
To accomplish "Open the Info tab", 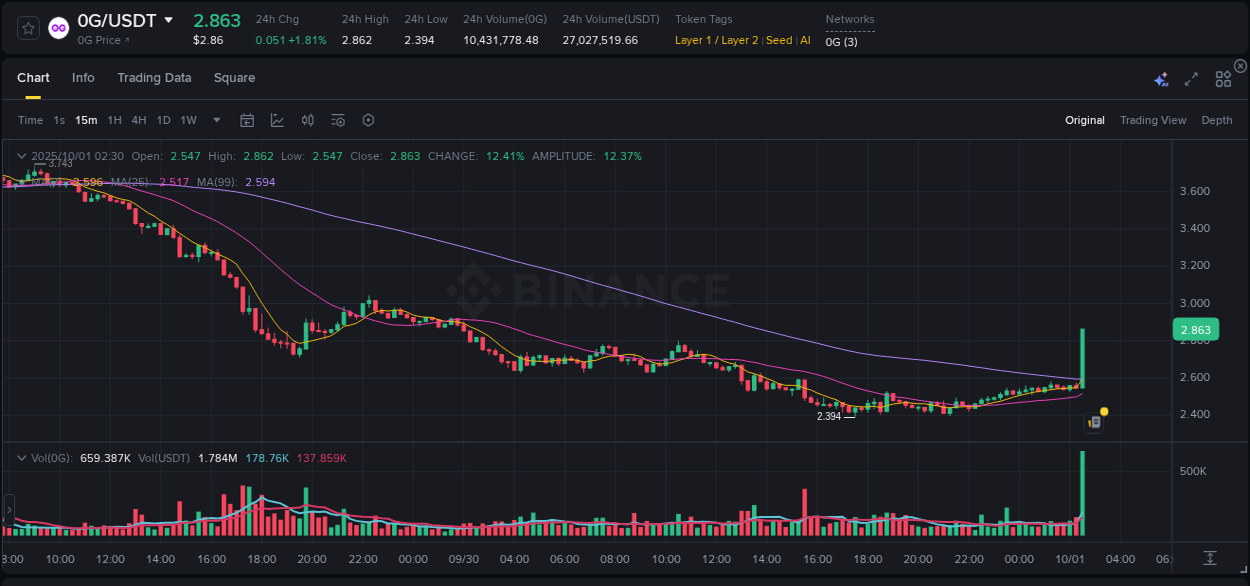I will pyautogui.click(x=83, y=77).
